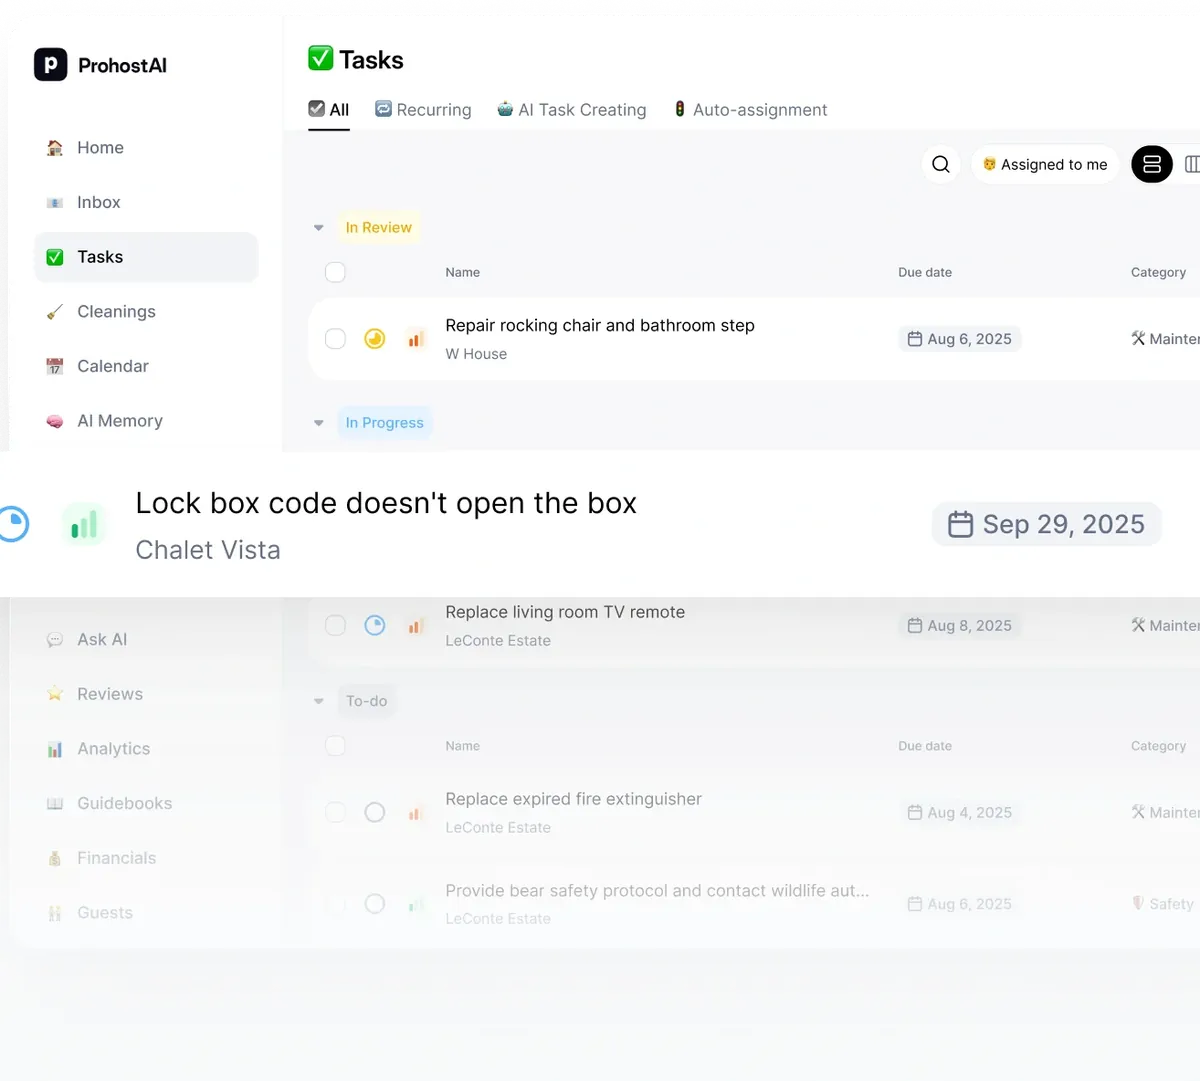
Task: Open Cleanings in sidebar
Action: point(146,312)
